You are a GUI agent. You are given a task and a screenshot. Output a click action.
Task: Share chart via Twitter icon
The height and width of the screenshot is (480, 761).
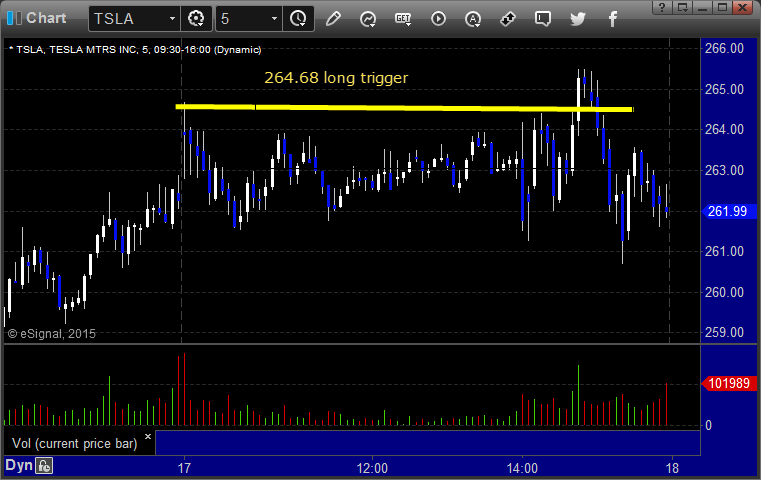(x=578, y=19)
